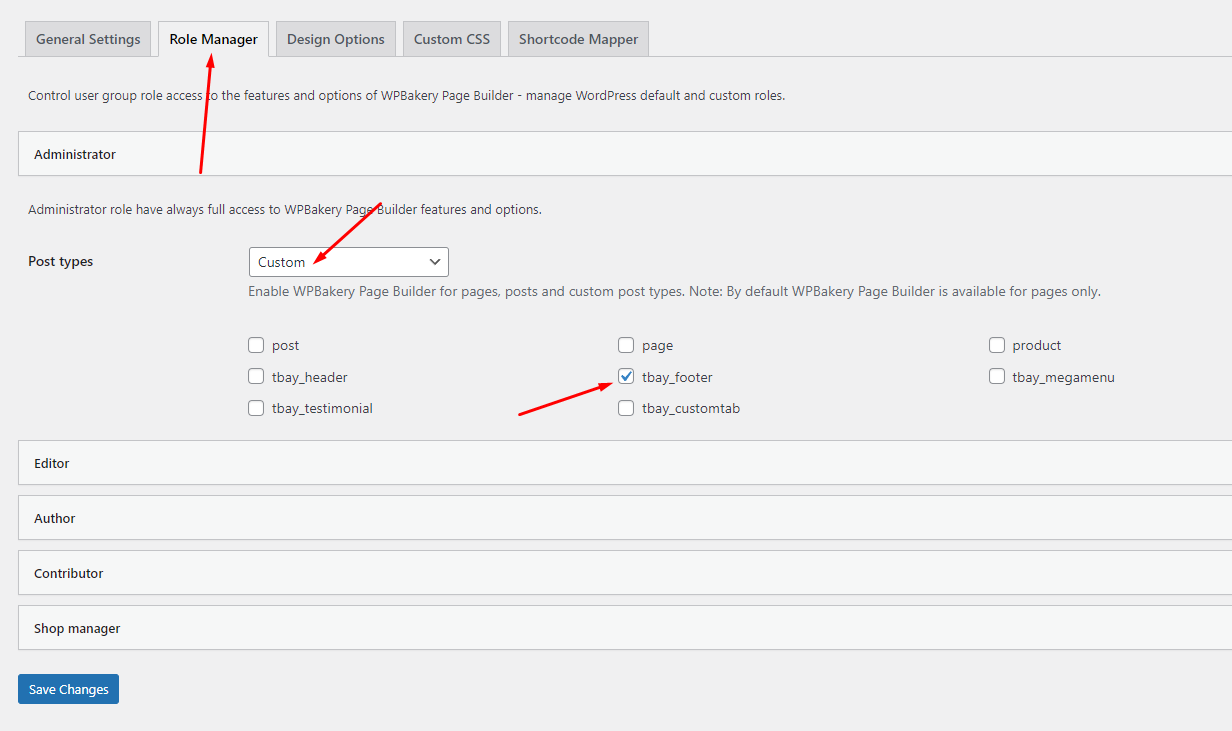Screen dimensions: 1232x731
Task: Tick the tbay_testimonial checkbox
Action: click(256, 408)
